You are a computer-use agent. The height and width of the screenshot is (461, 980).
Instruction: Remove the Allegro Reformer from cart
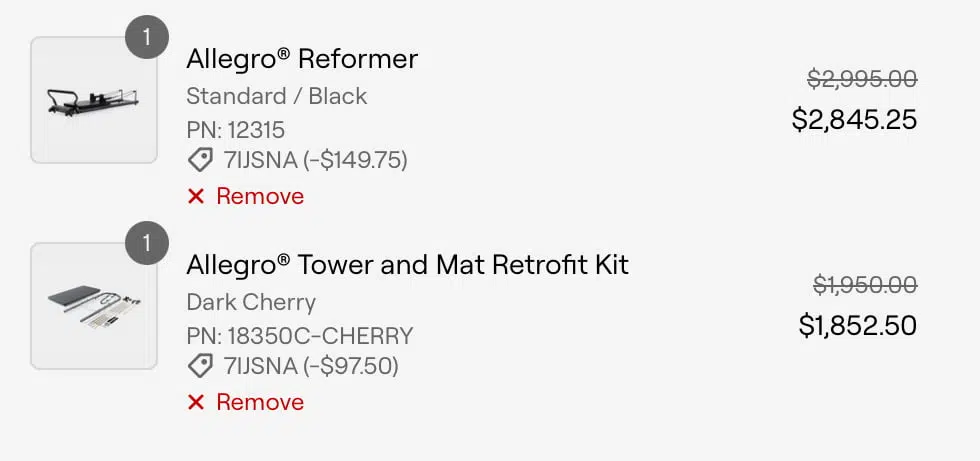tap(246, 197)
